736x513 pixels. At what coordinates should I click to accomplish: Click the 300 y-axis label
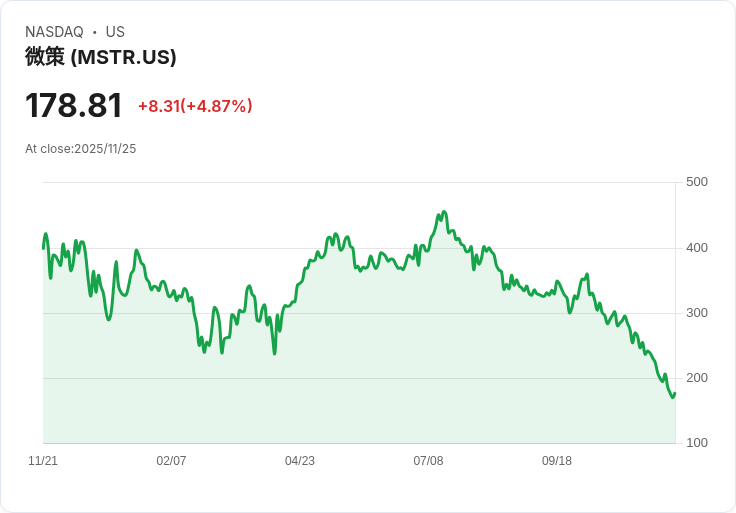point(697,313)
